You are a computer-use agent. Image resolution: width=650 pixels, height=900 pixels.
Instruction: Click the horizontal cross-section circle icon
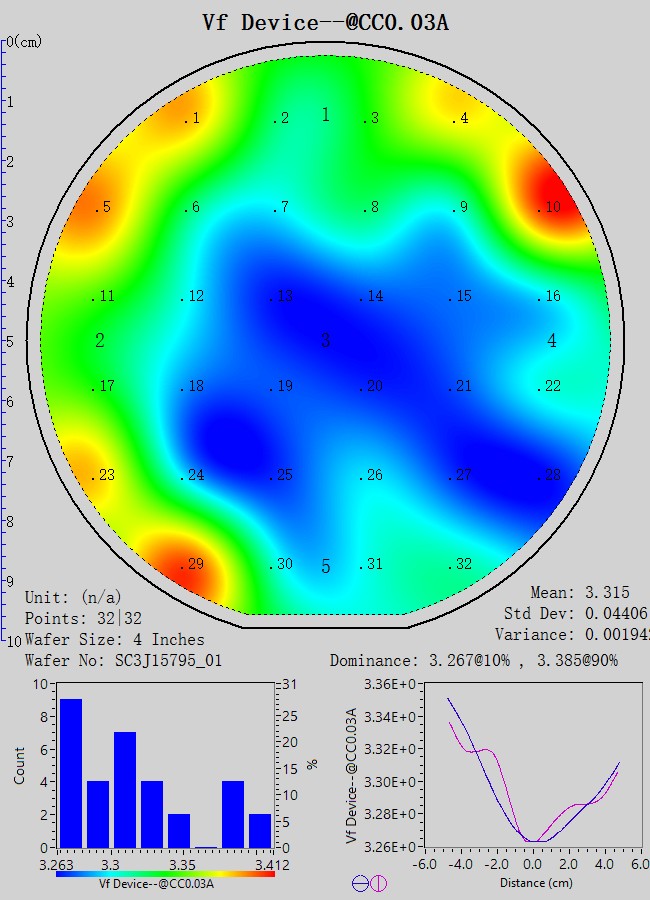(x=360, y=883)
